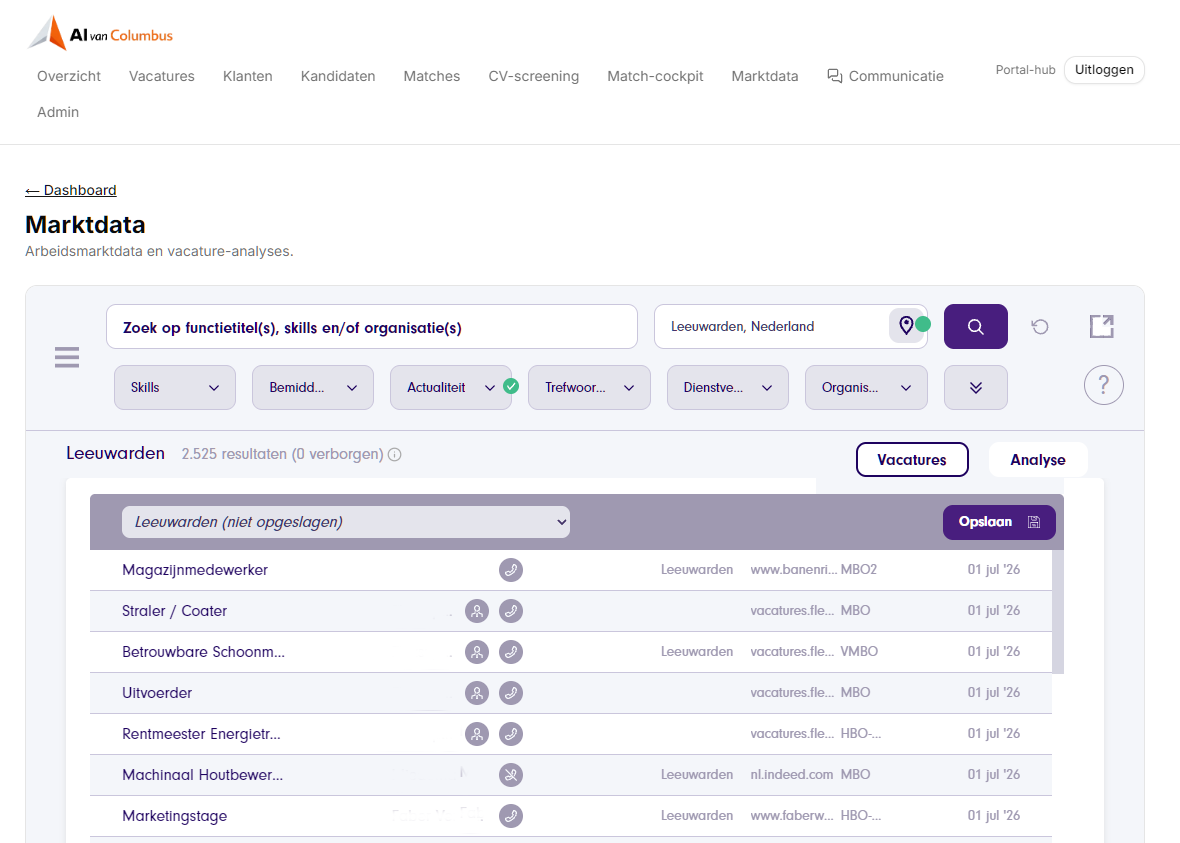Click green check badge on Actualiteit filter
Viewport: 1180px width, 843px height.
(x=511, y=386)
